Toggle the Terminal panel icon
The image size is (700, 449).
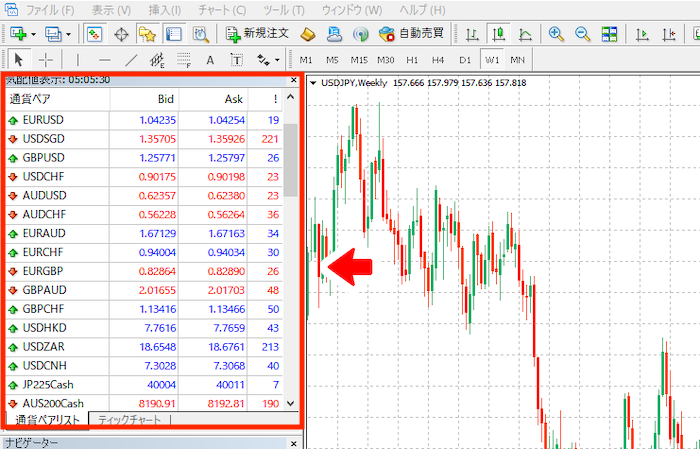click(x=173, y=34)
